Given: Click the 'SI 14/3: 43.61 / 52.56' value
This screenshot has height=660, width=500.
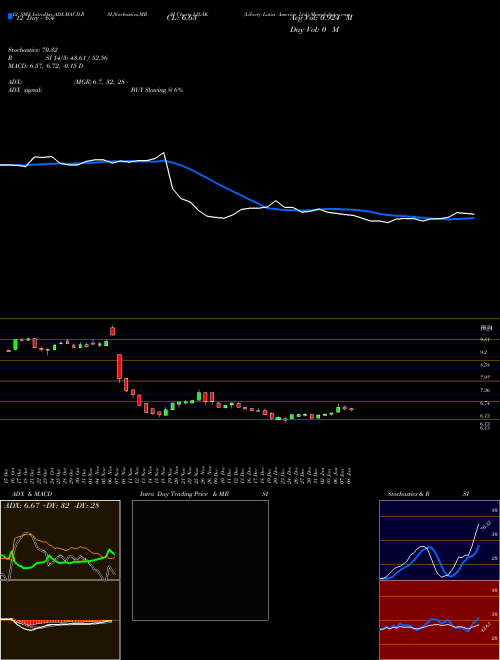Looking at the screenshot, I should [x=77, y=58].
